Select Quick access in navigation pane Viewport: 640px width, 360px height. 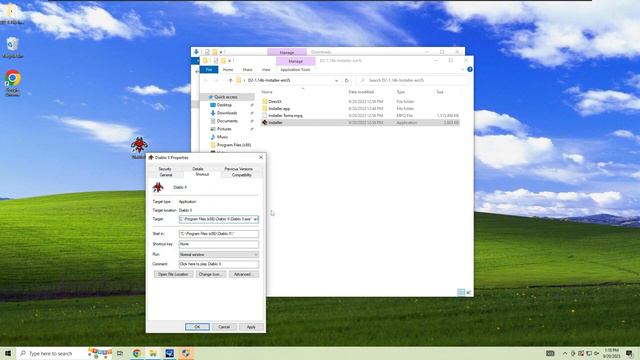[x=226, y=97]
